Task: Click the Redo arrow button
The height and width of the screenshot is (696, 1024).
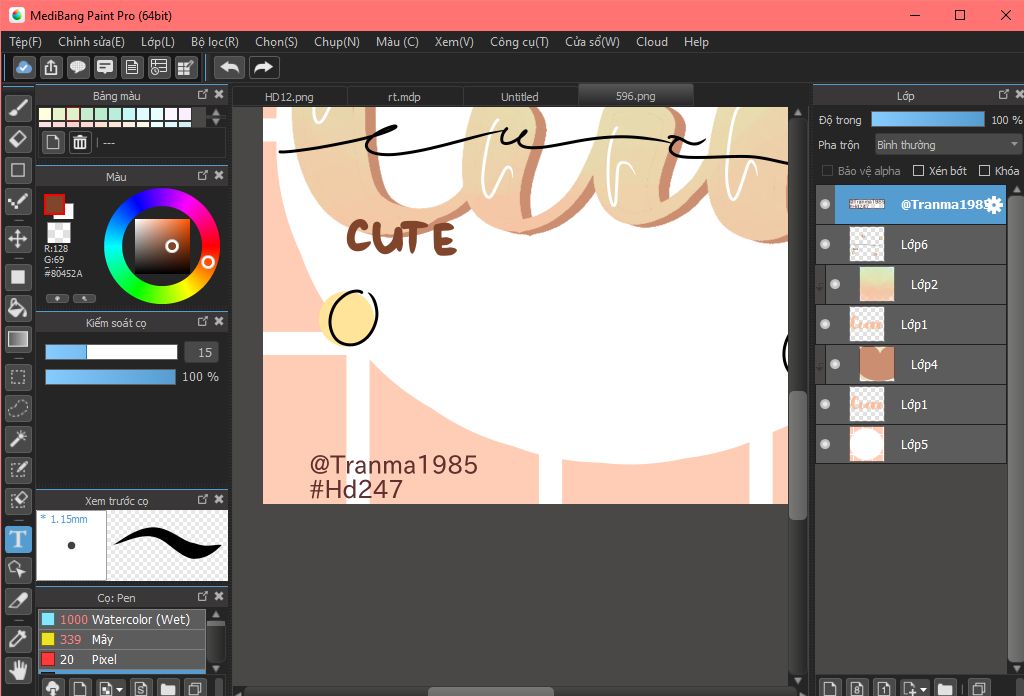Action: click(x=263, y=67)
